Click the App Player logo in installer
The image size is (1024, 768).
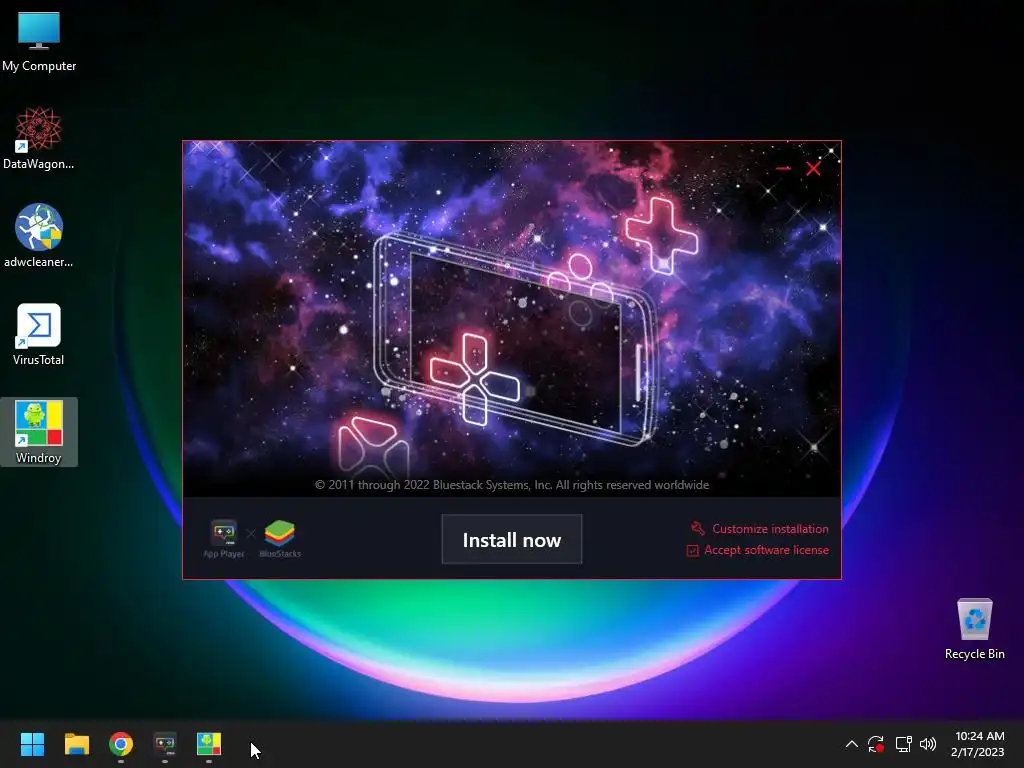click(x=223, y=539)
